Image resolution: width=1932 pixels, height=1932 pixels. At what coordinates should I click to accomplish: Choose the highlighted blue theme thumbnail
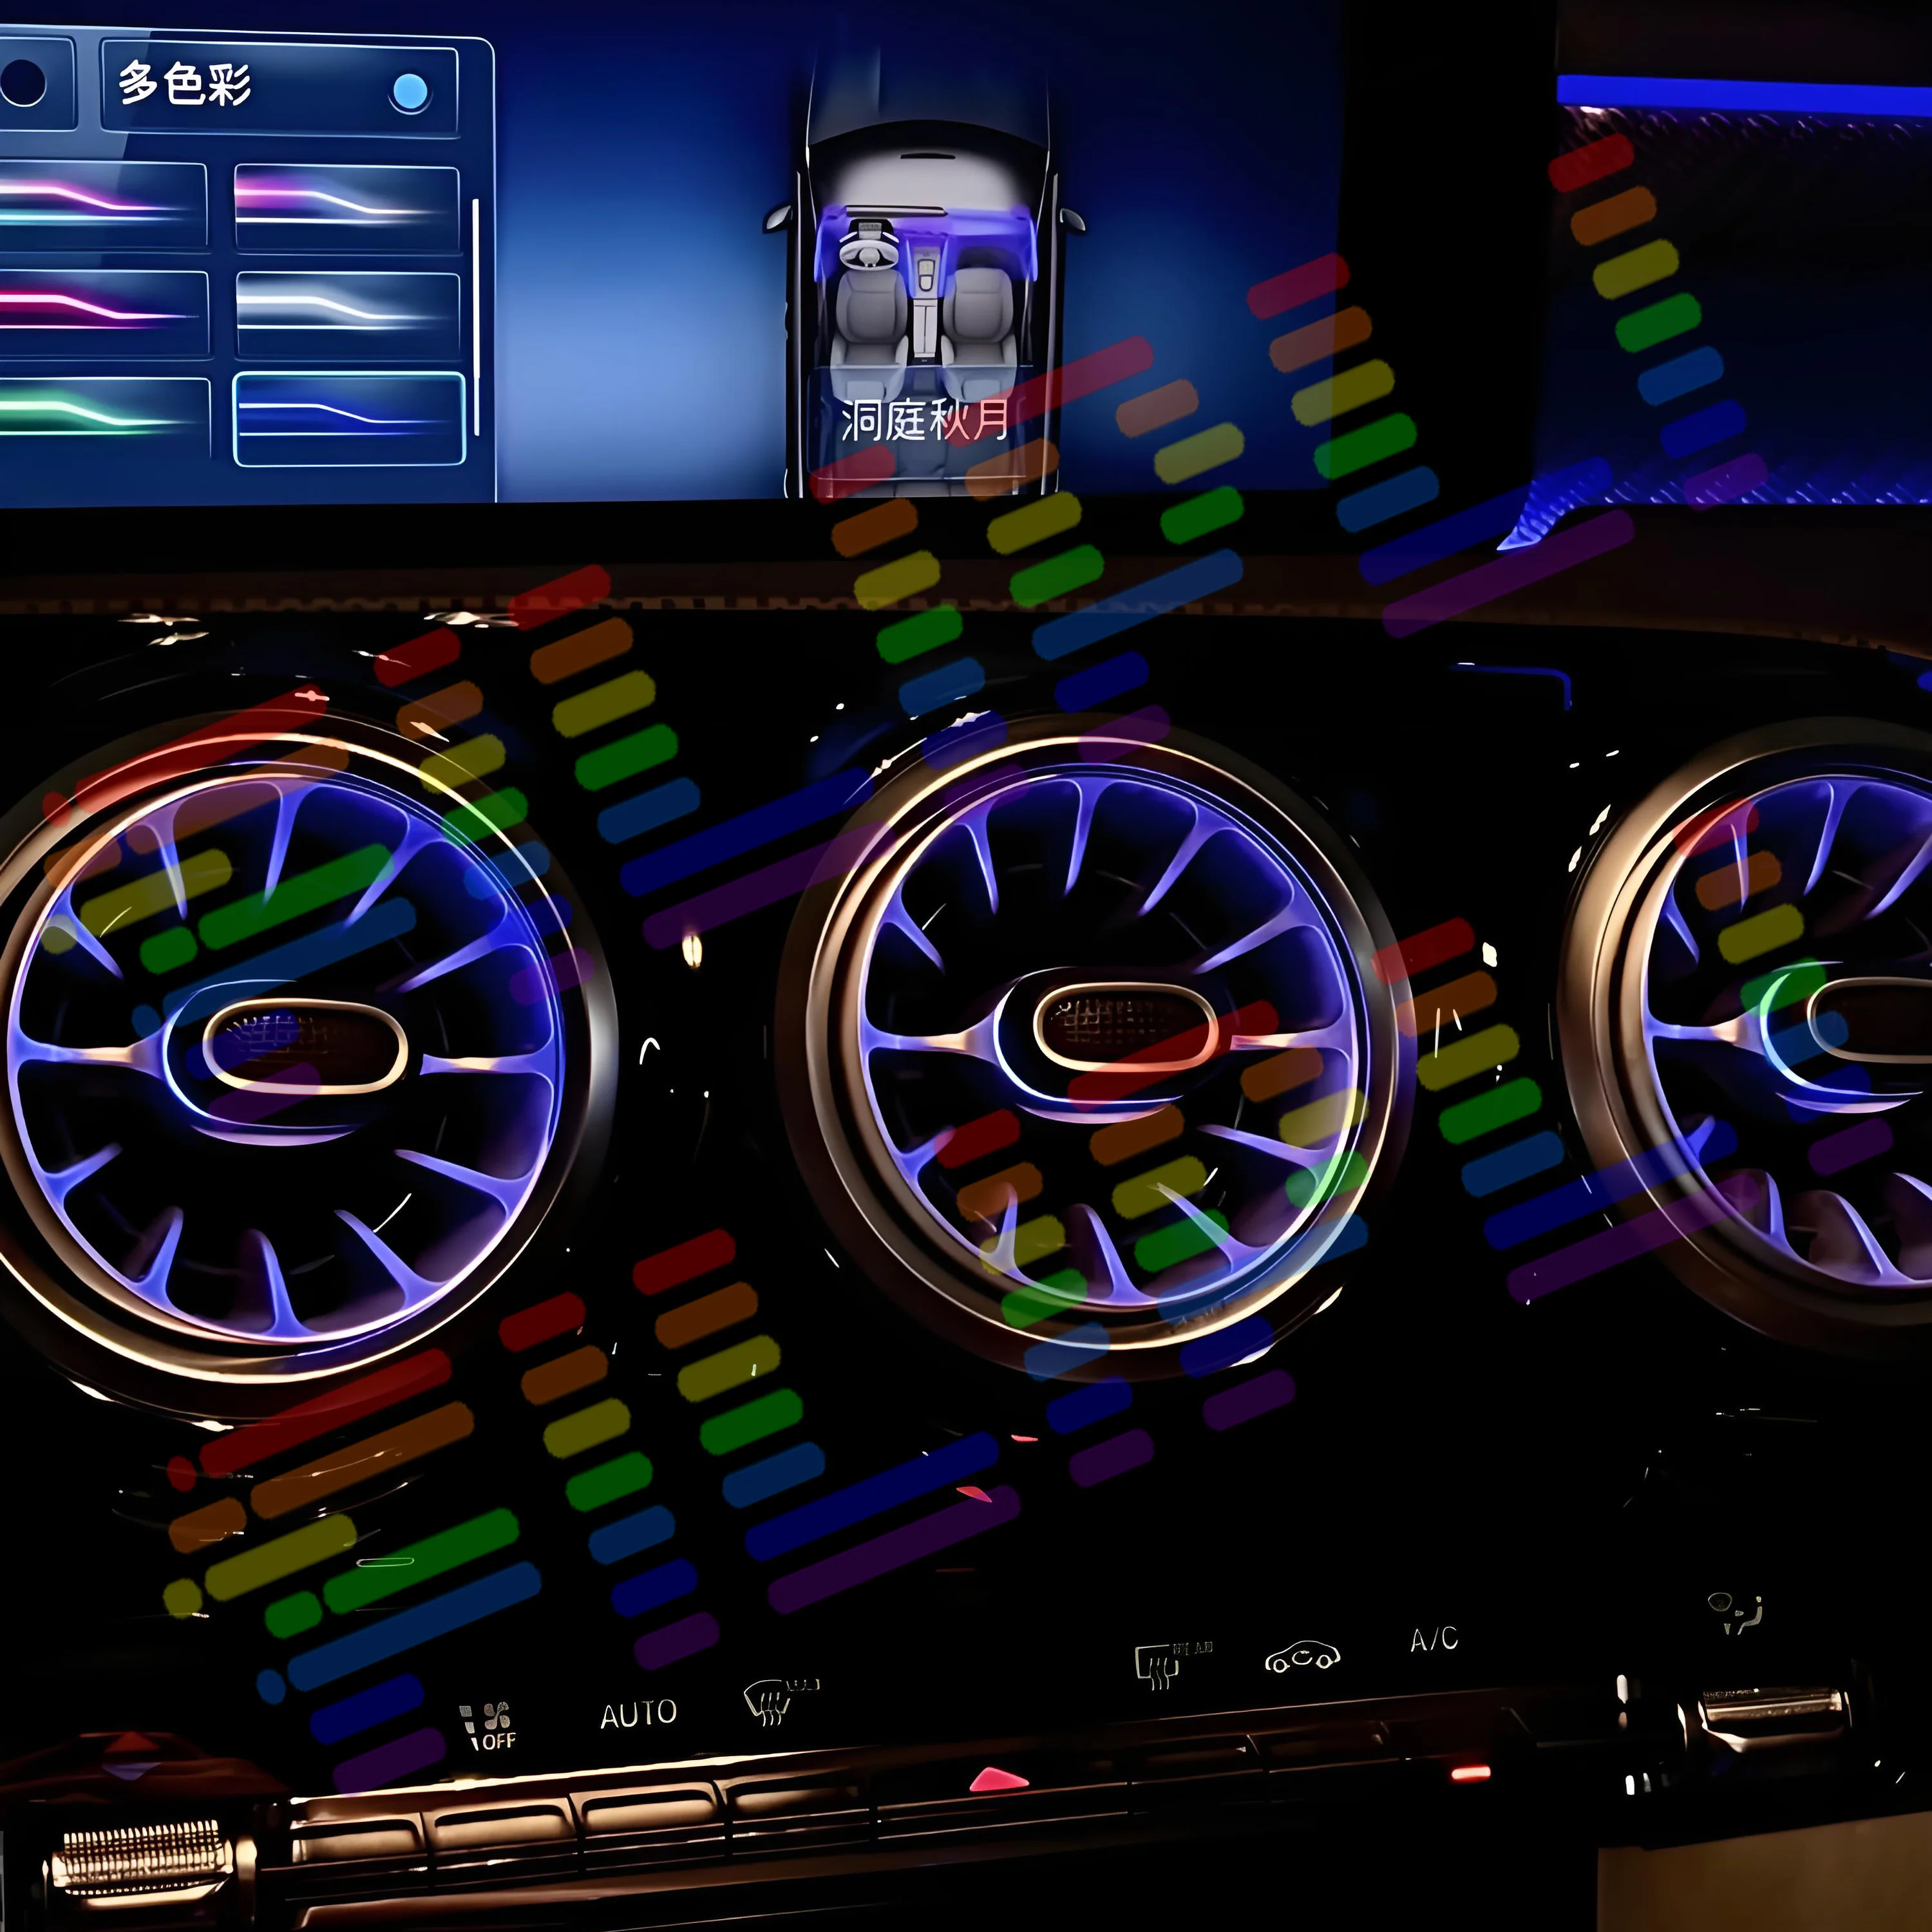[349, 419]
